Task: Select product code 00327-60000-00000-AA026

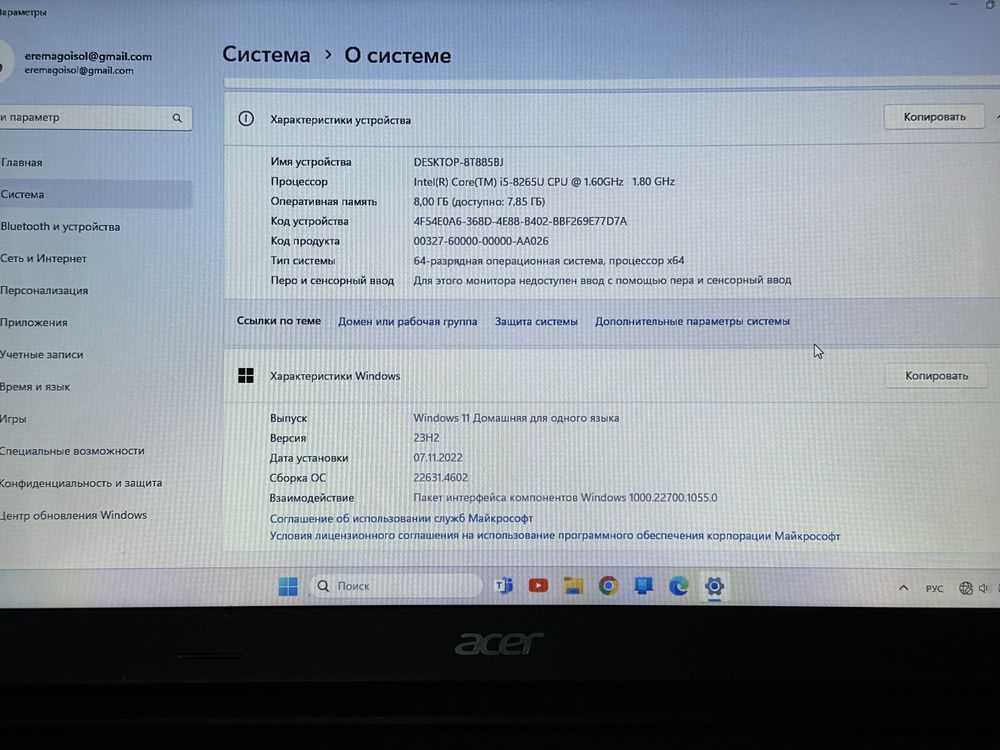Action: [x=481, y=241]
